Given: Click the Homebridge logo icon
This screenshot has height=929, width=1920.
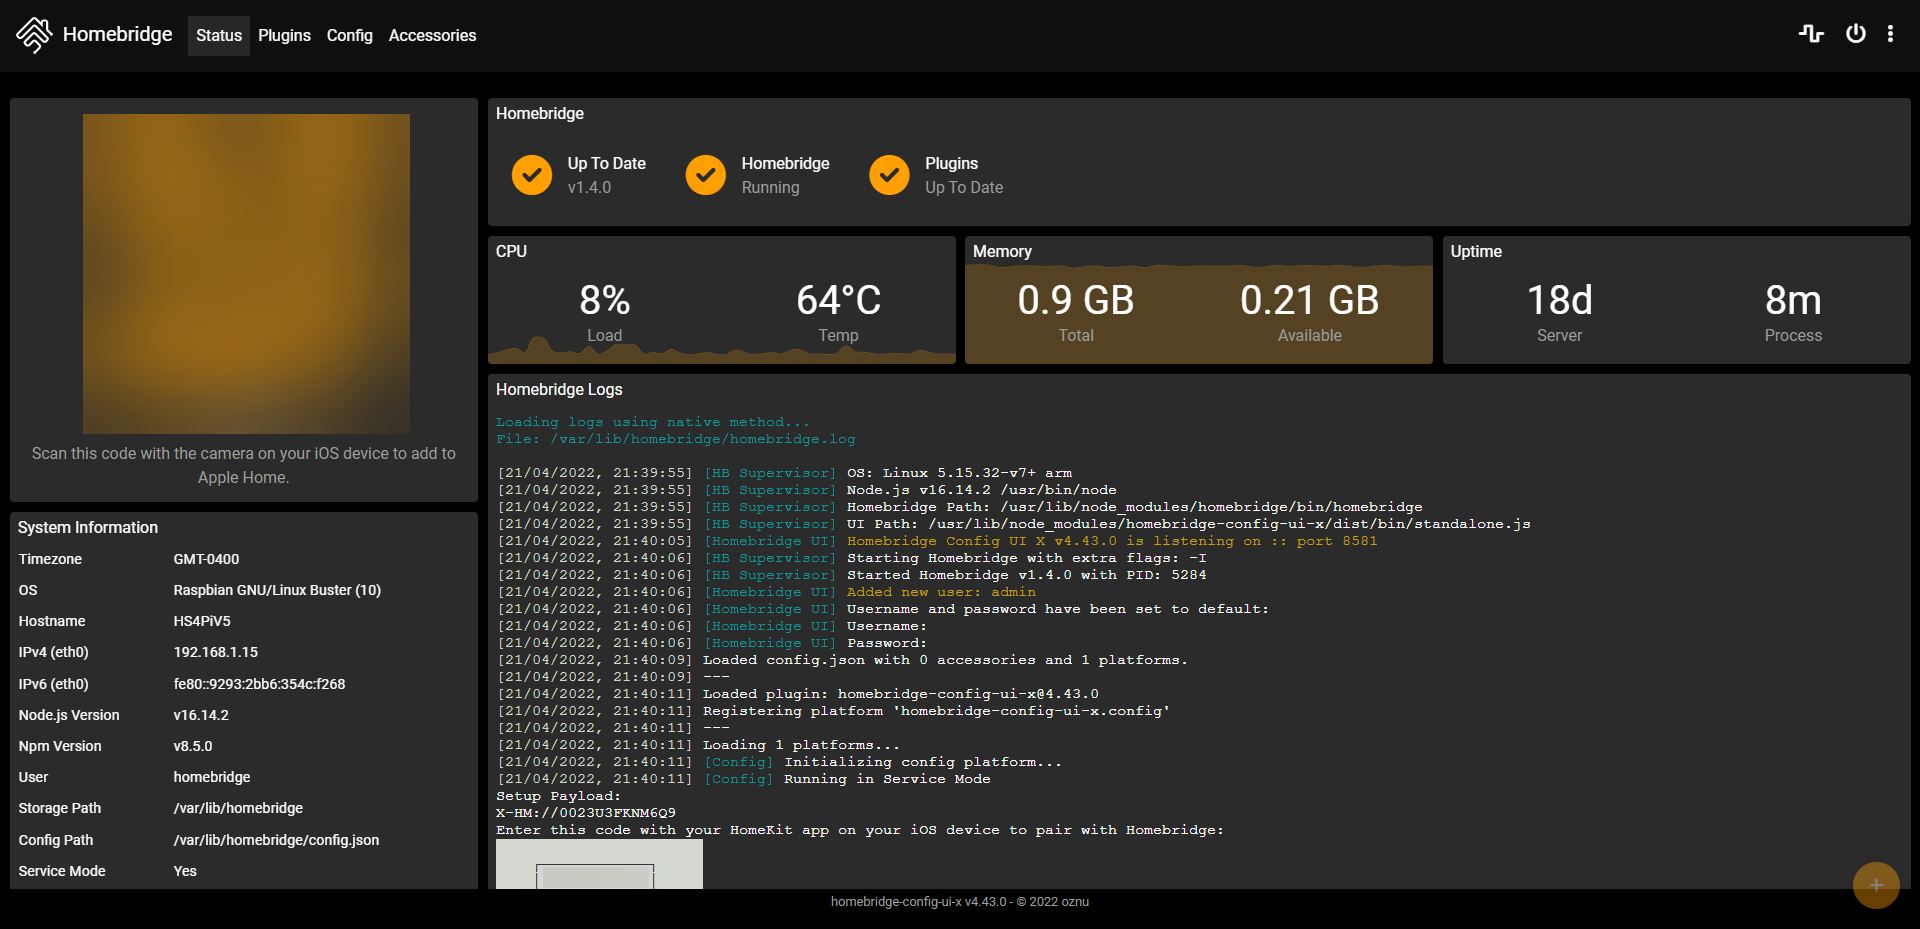Looking at the screenshot, I should [34, 35].
